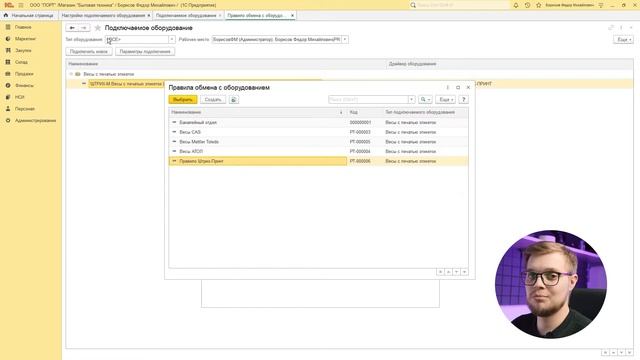Click Тип подключаемого оборудования column header

pos(425,112)
